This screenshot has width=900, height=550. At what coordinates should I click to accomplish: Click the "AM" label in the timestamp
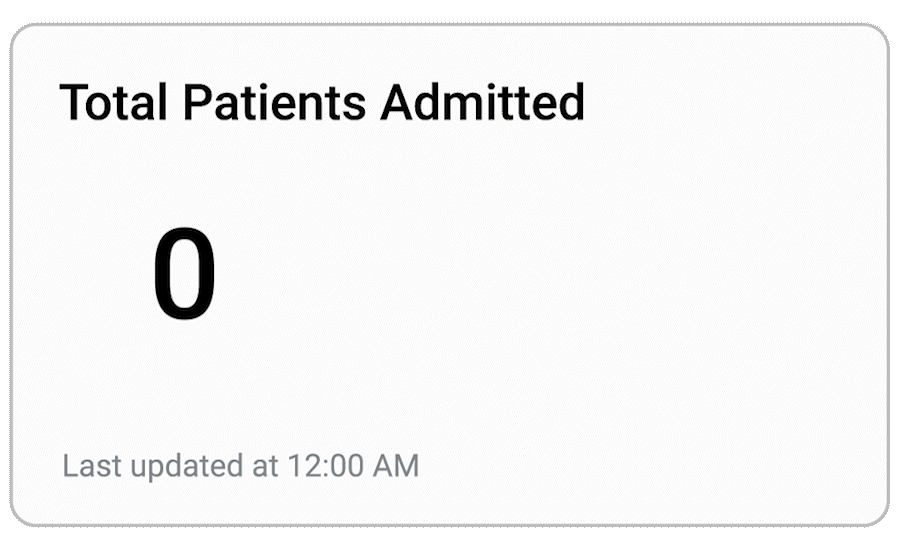click(x=396, y=466)
